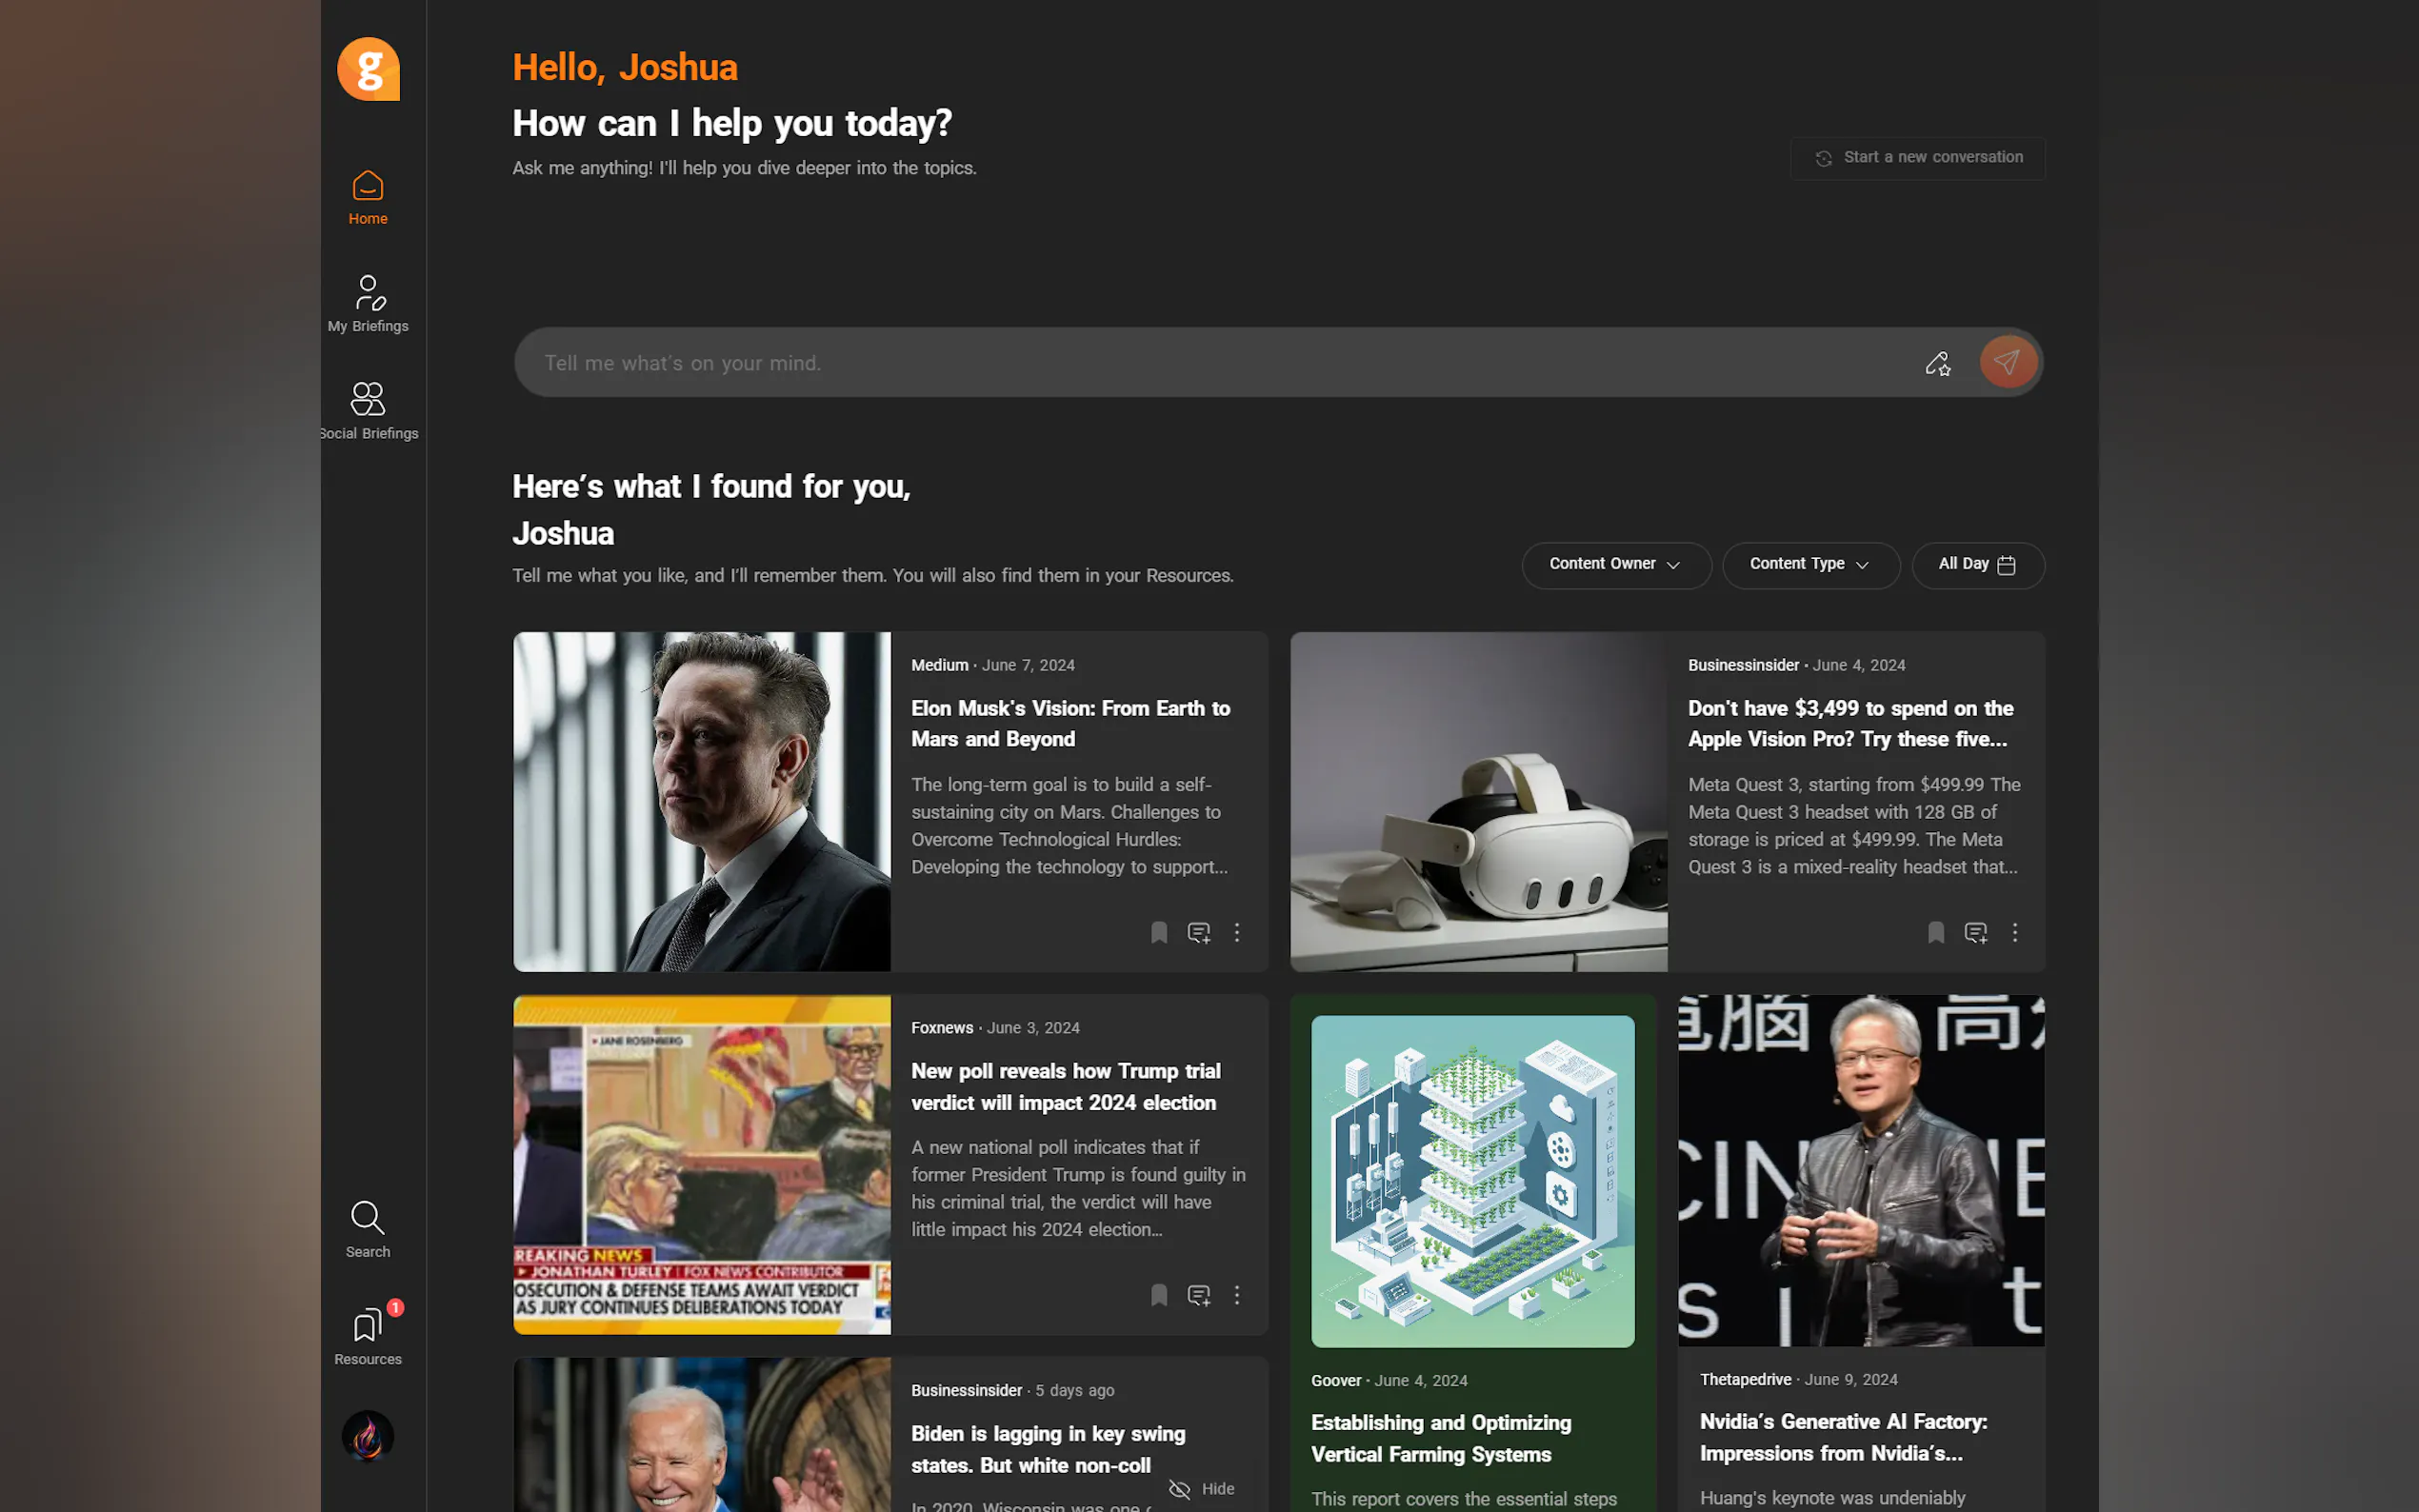Bookmark the Trump trial poll article

point(1159,1295)
